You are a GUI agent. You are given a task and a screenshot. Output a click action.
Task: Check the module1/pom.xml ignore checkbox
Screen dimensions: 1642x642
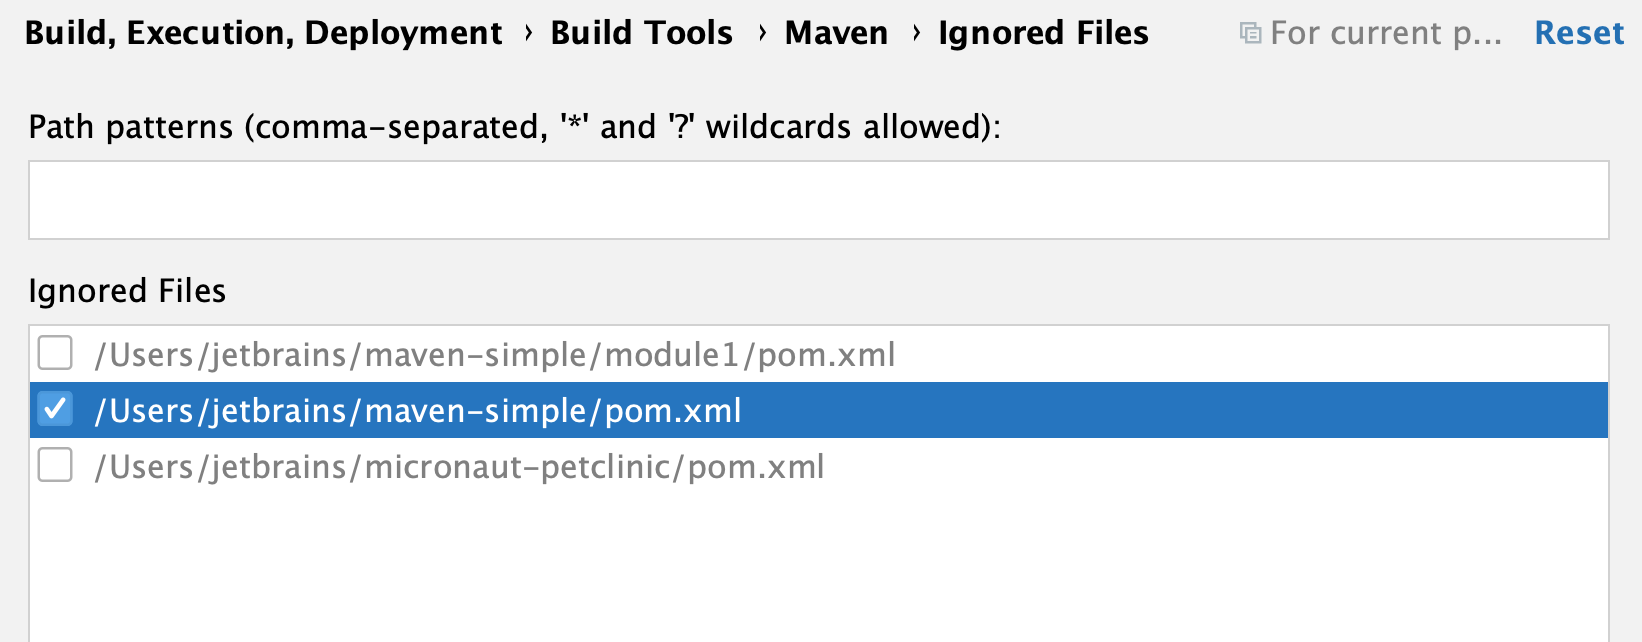click(x=55, y=353)
